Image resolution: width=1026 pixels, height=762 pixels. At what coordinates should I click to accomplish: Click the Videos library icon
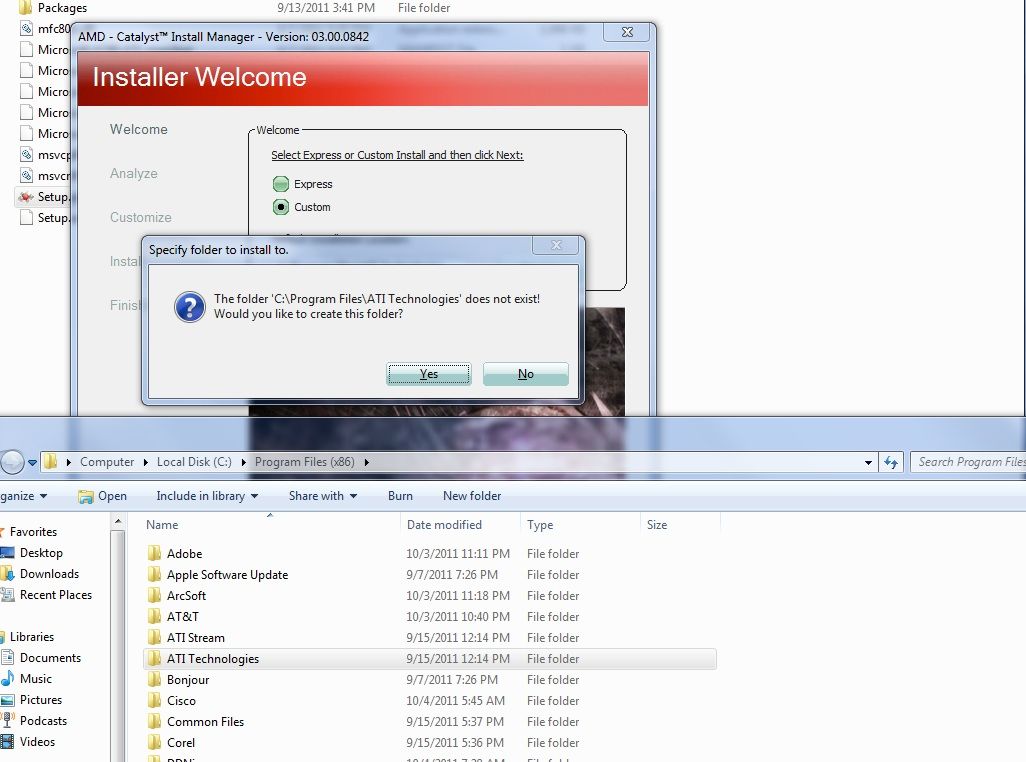click(7, 742)
